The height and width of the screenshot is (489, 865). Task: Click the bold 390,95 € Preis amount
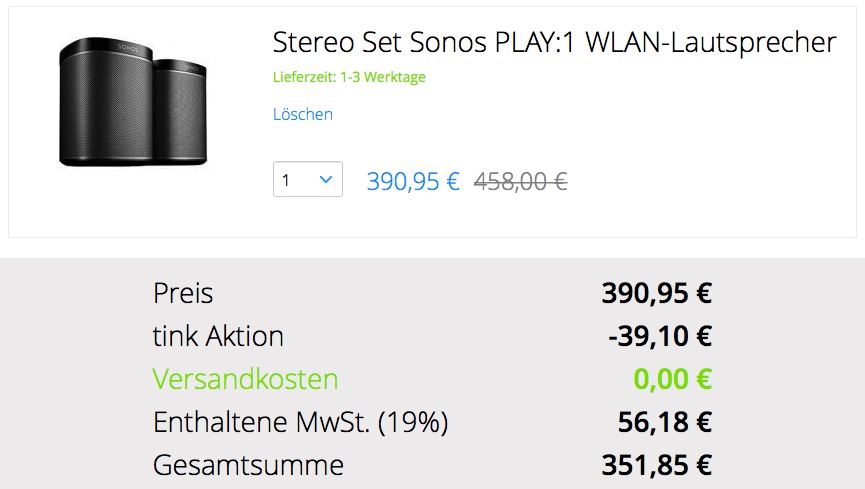click(x=656, y=293)
